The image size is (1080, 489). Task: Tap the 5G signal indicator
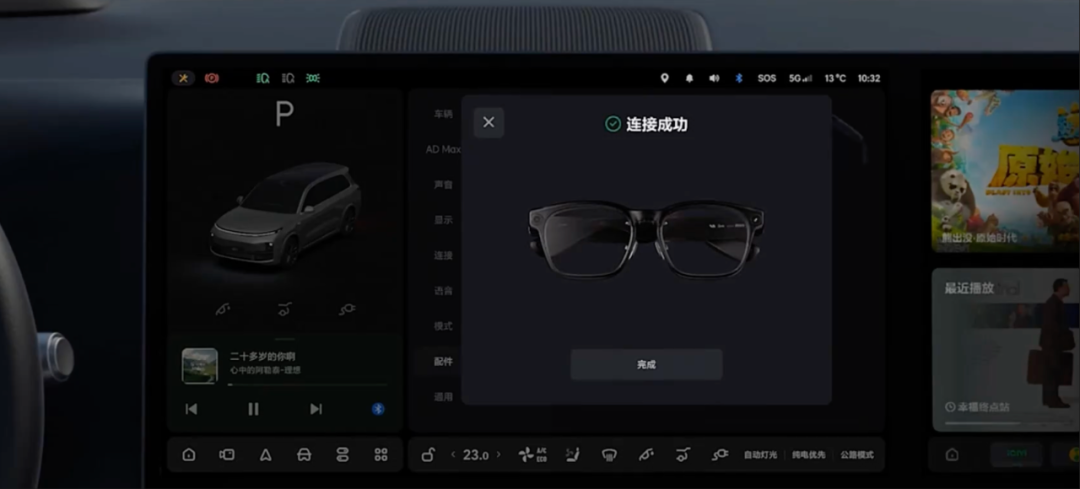pos(800,79)
